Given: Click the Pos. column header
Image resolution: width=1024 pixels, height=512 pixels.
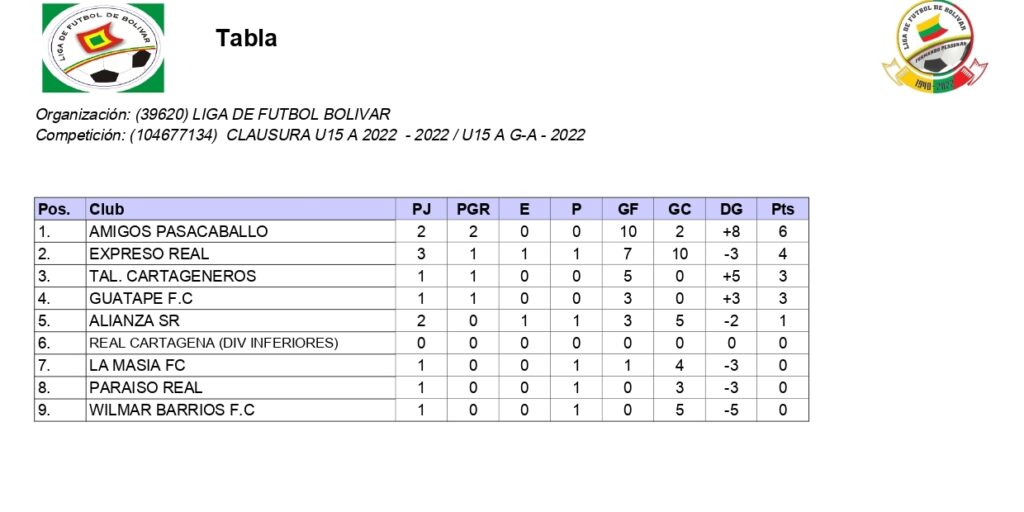Looking at the screenshot, I should click(x=54, y=209).
